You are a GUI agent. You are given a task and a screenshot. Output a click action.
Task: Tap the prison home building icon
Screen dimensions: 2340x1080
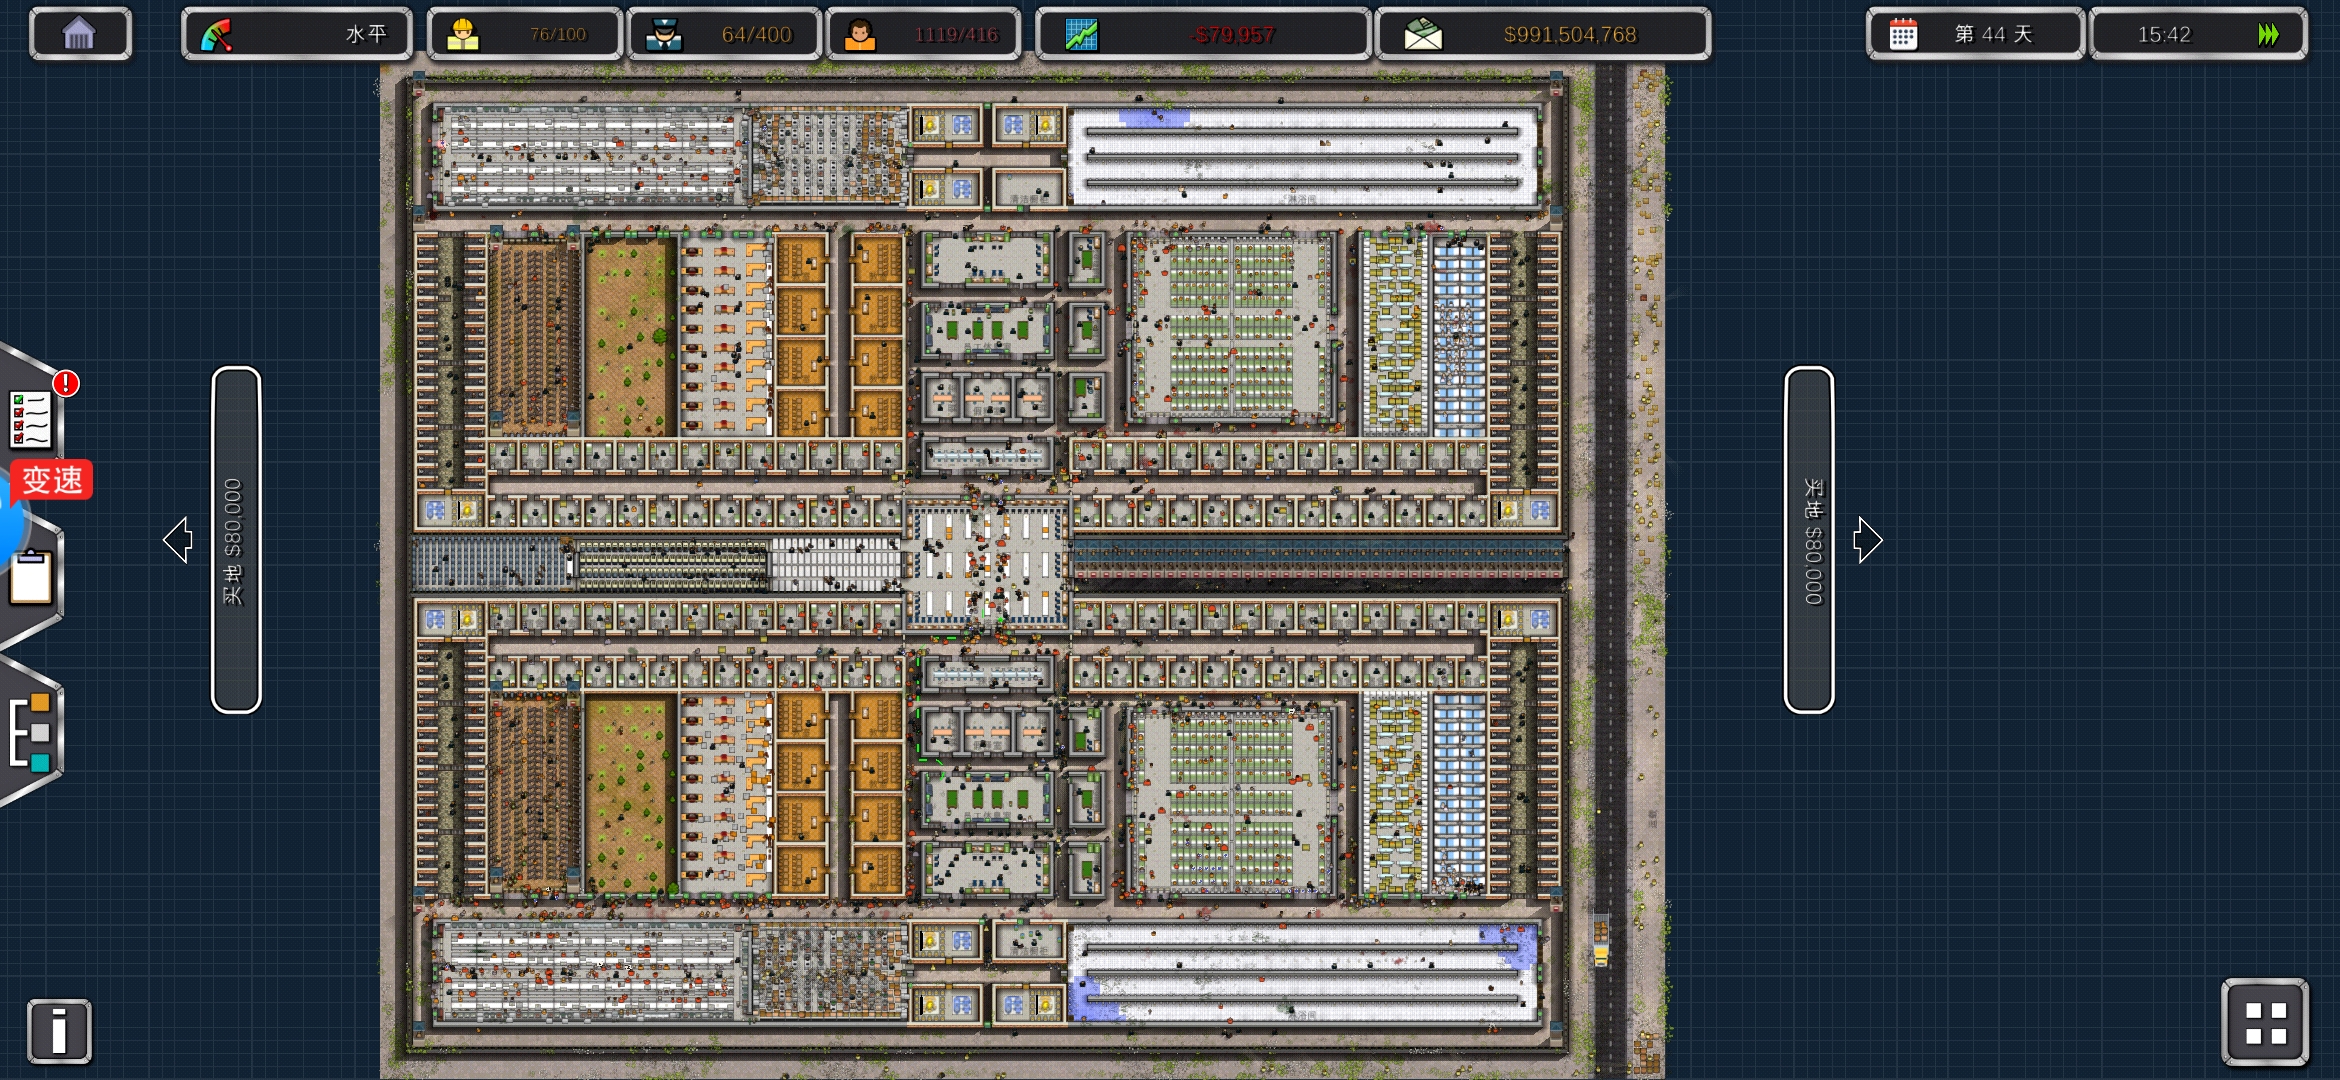79,34
